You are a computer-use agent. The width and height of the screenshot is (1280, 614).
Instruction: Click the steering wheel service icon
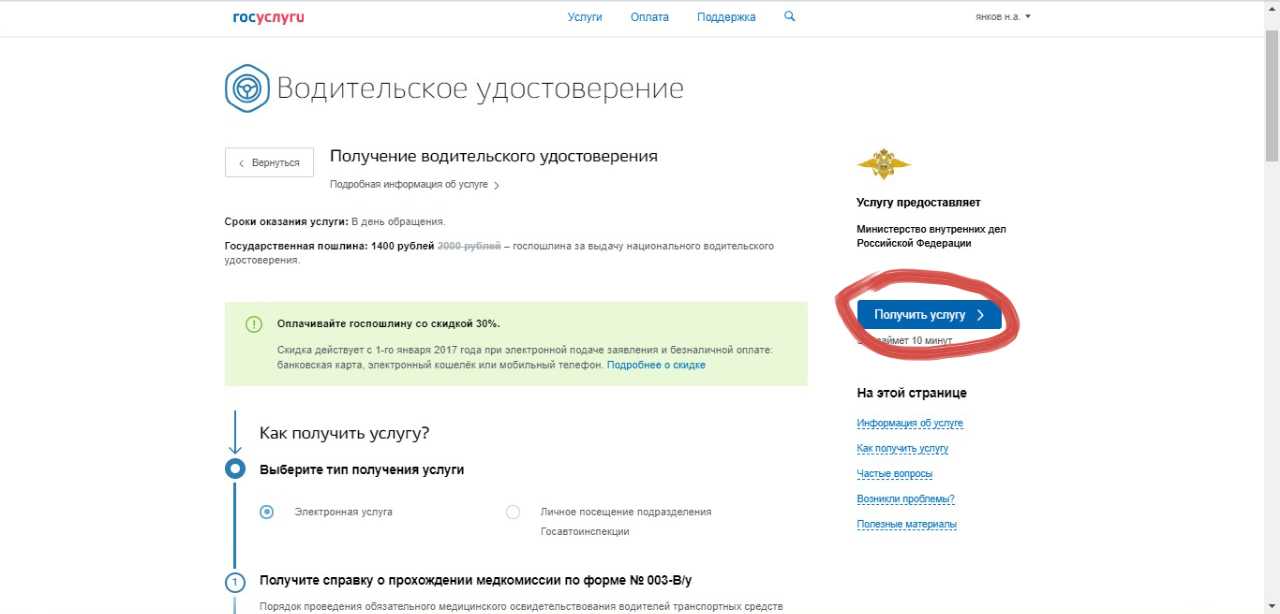(246, 88)
